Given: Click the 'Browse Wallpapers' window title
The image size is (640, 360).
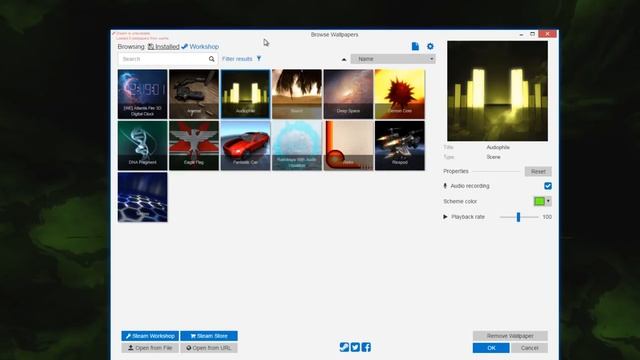Looking at the screenshot, I should (334, 35).
